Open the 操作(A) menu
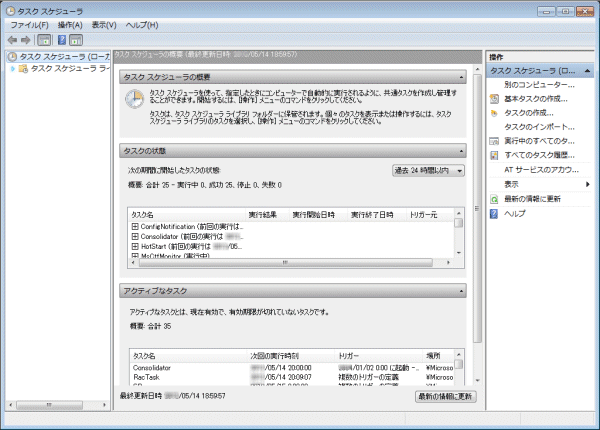The width and height of the screenshot is (600, 430). click(70, 24)
